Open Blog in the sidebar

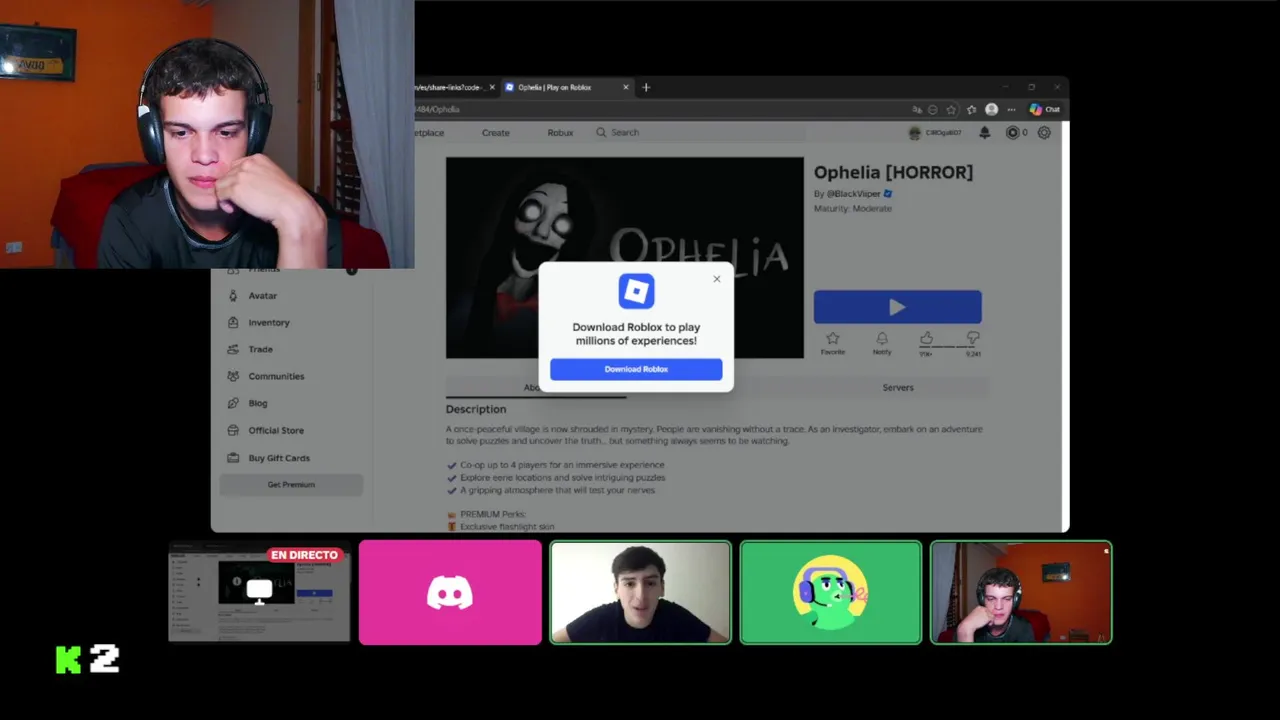click(x=258, y=403)
